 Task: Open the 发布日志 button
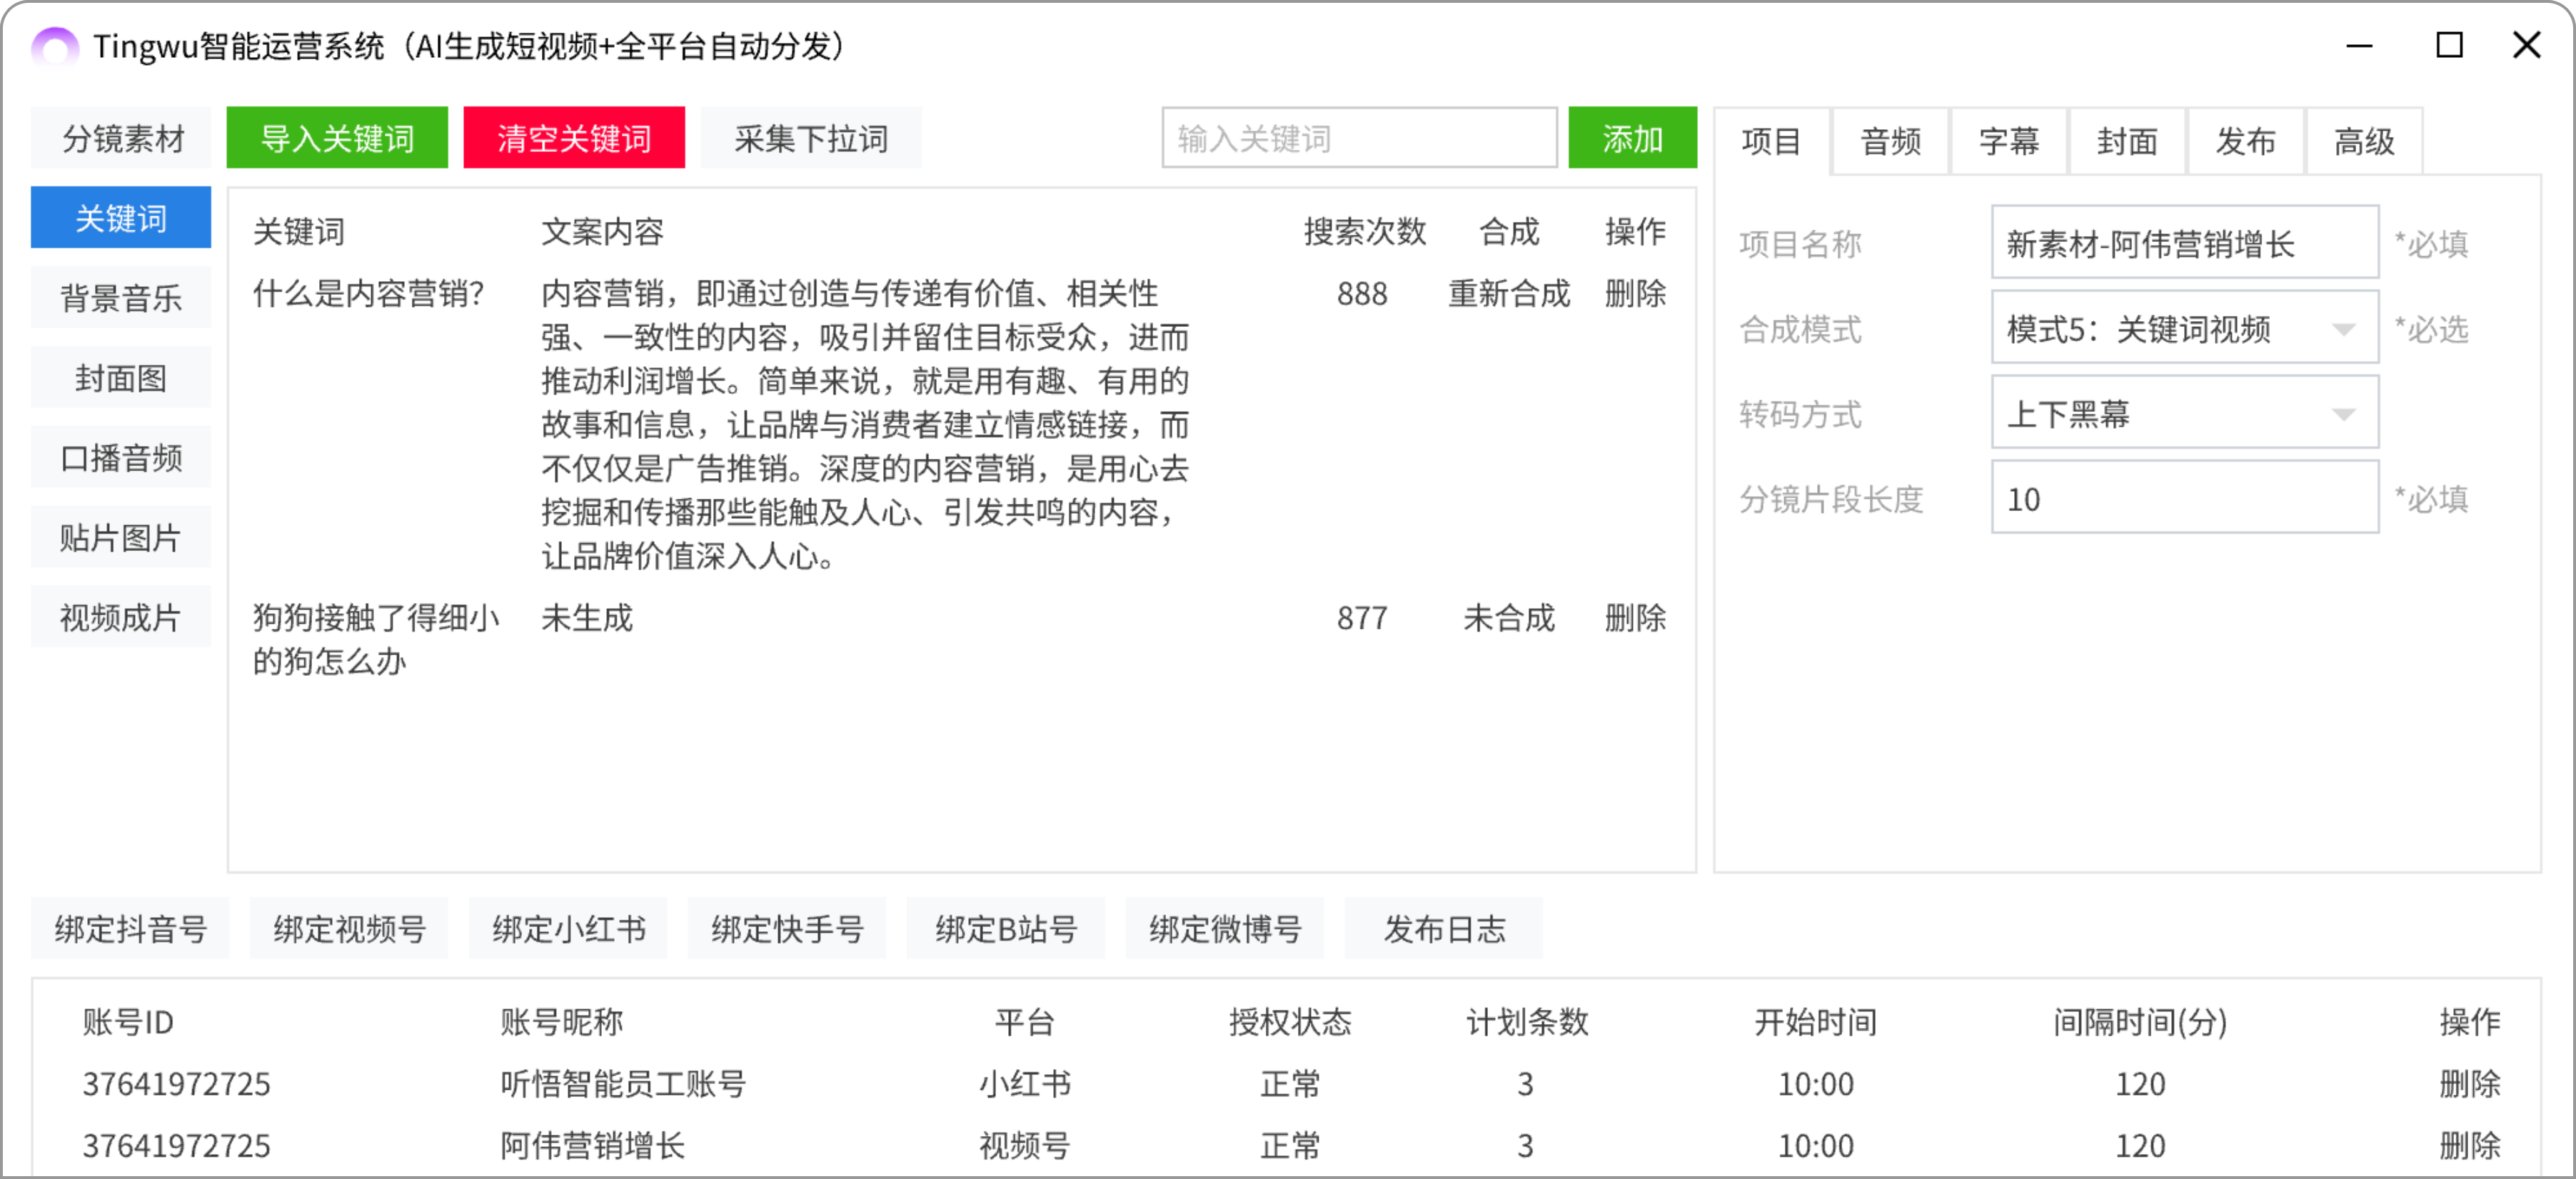click(x=1444, y=929)
